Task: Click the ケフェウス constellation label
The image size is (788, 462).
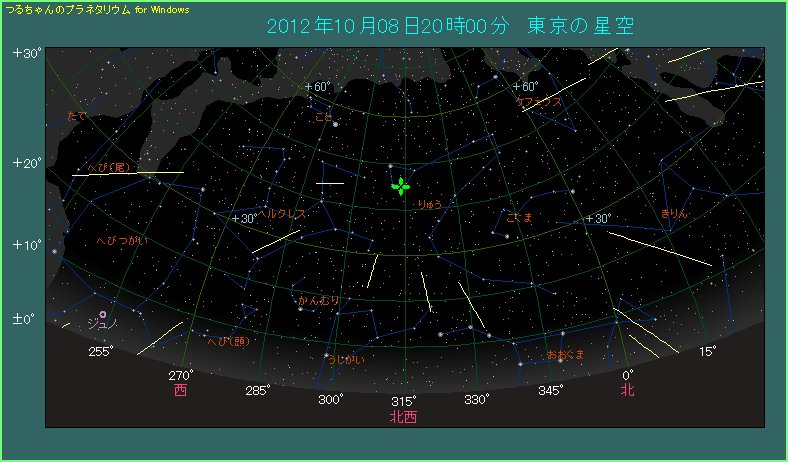Action: (x=539, y=102)
